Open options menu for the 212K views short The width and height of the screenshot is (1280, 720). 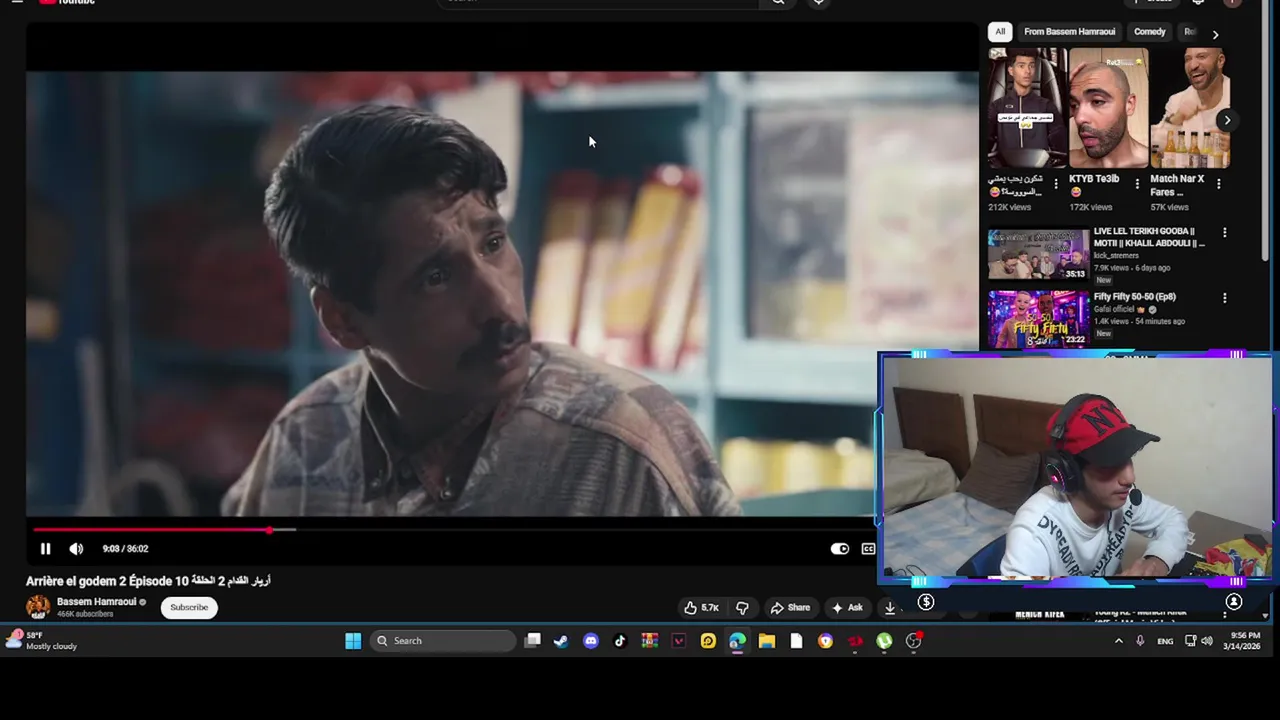click(x=1055, y=184)
